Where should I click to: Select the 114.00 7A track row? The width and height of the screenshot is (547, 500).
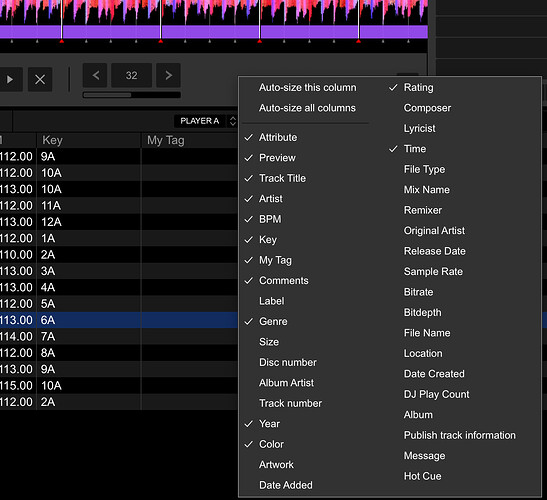point(119,337)
